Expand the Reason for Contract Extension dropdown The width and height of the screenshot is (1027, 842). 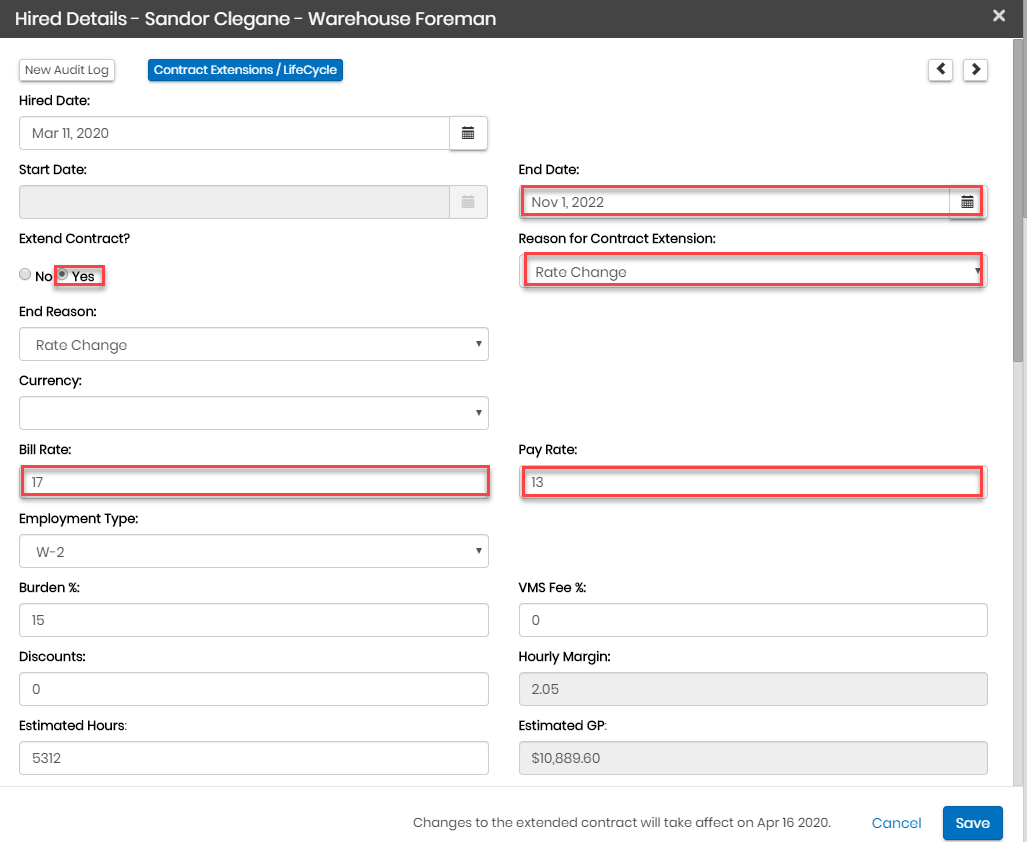[x=752, y=272]
